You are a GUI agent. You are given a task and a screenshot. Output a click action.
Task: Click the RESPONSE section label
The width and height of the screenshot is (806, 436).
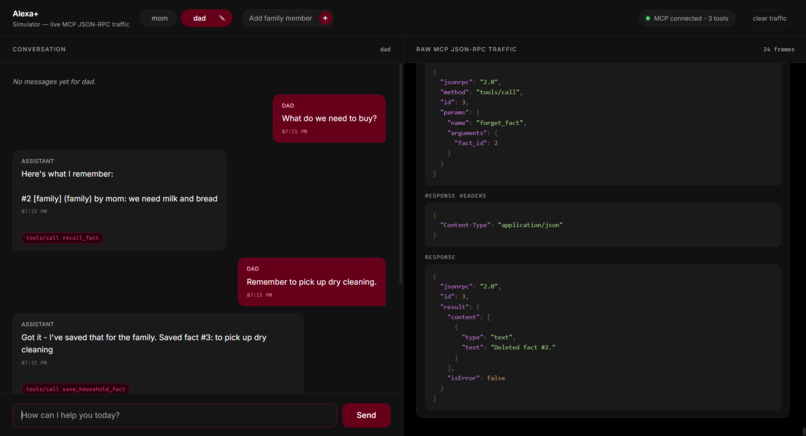click(x=440, y=257)
